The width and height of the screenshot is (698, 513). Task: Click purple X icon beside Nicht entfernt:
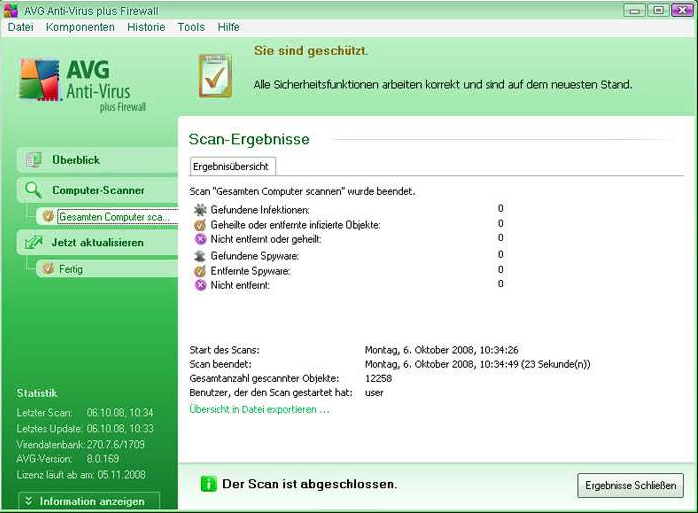tap(200, 285)
